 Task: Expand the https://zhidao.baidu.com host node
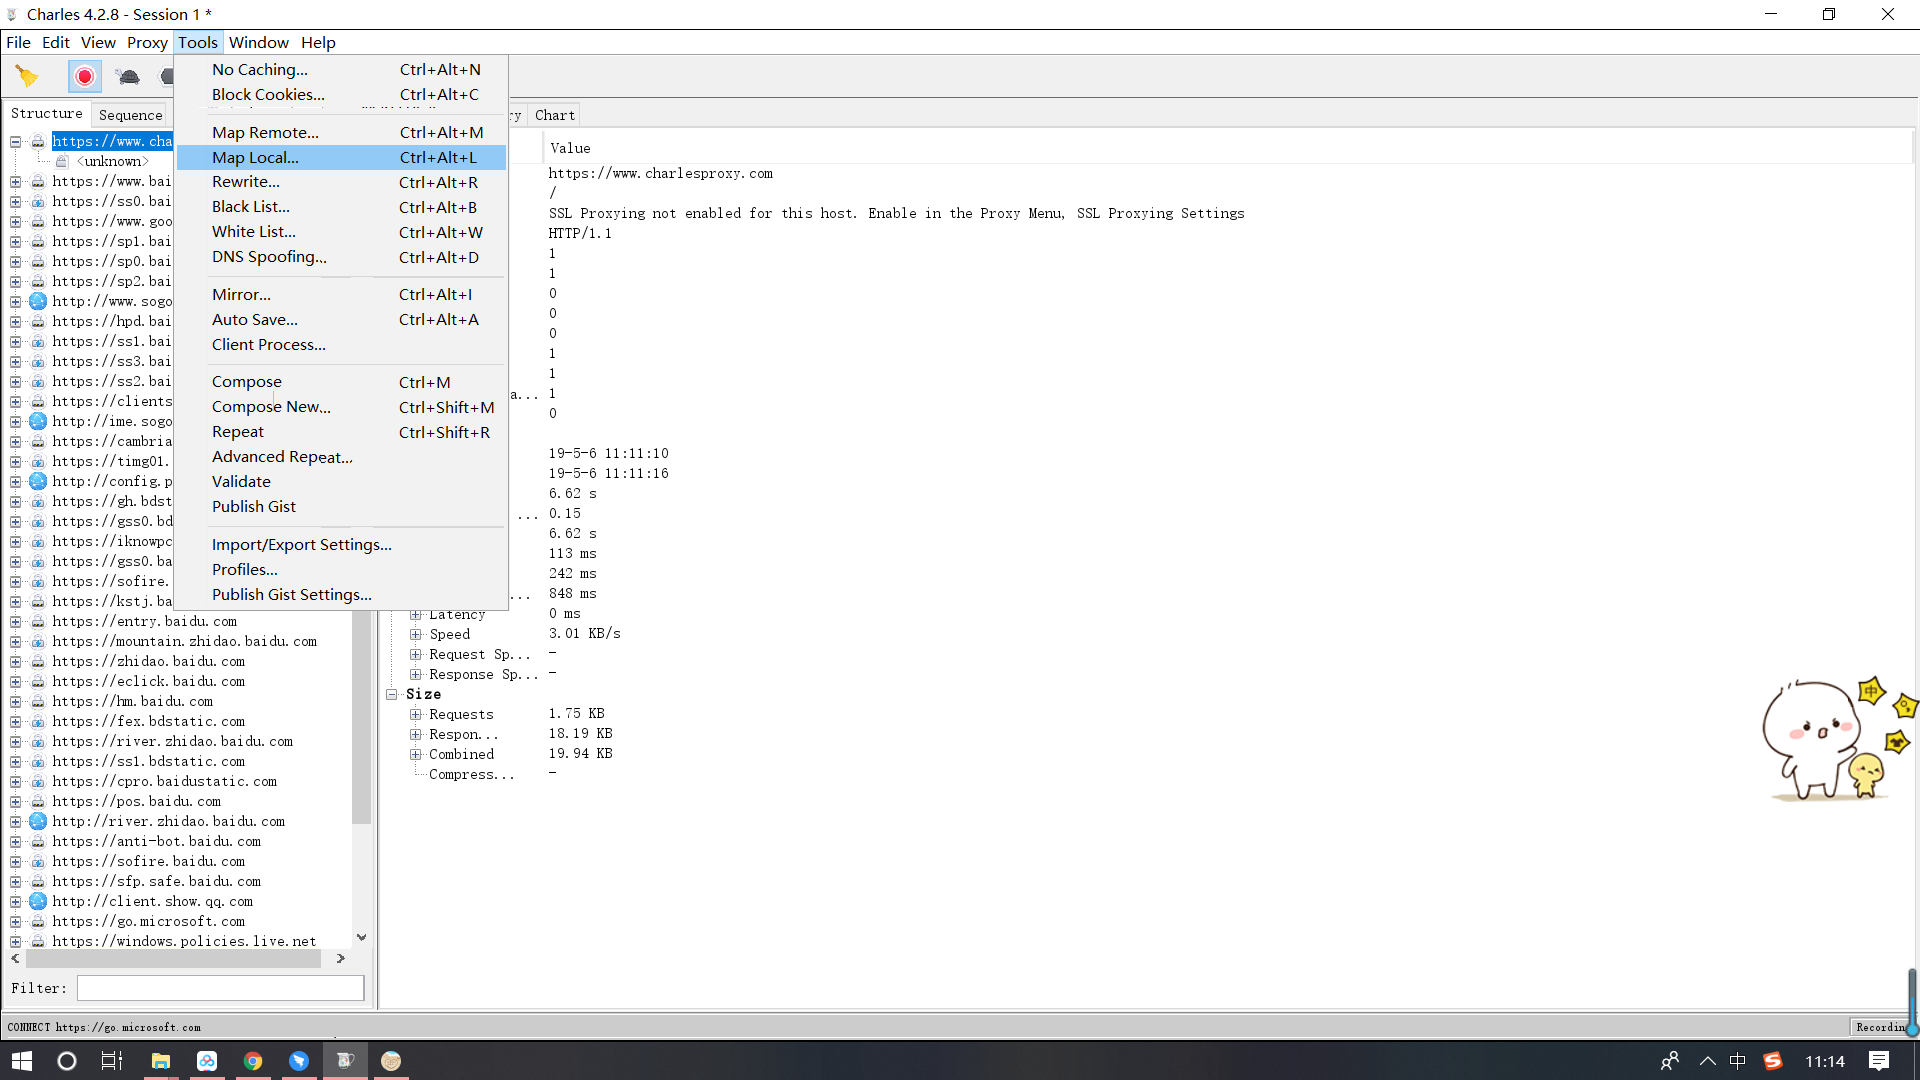click(16, 661)
